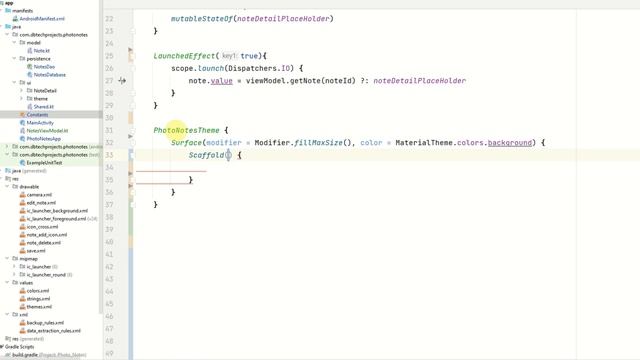The height and width of the screenshot is (360, 640).
Task: Collapse the mipmap folder arrow
Action: [7, 258]
